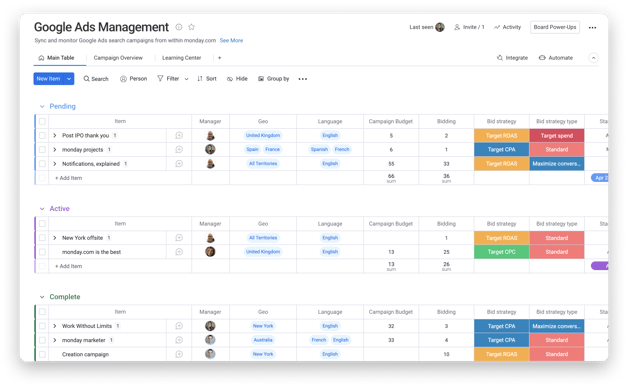Switch to the Campaign Overview tab

[x=118, y=58]
